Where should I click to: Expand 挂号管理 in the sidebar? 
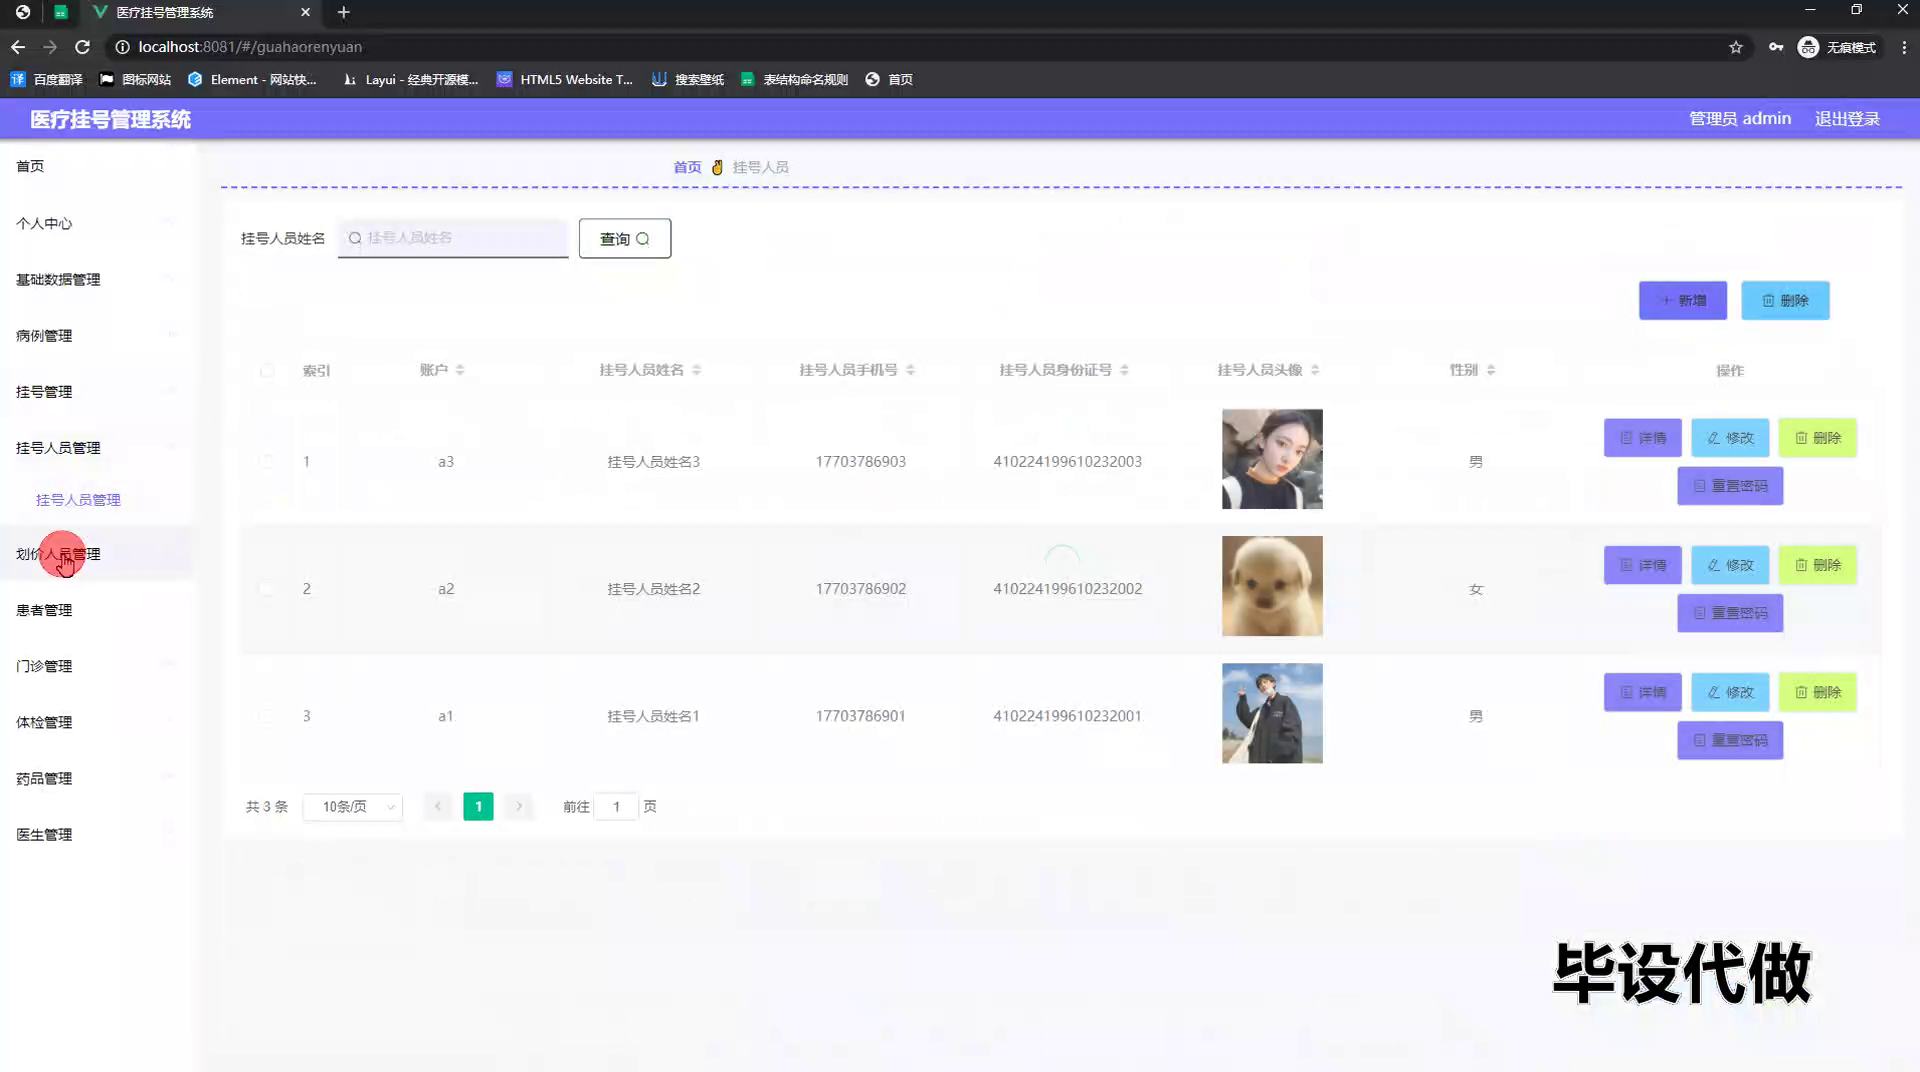coord(97,391)
